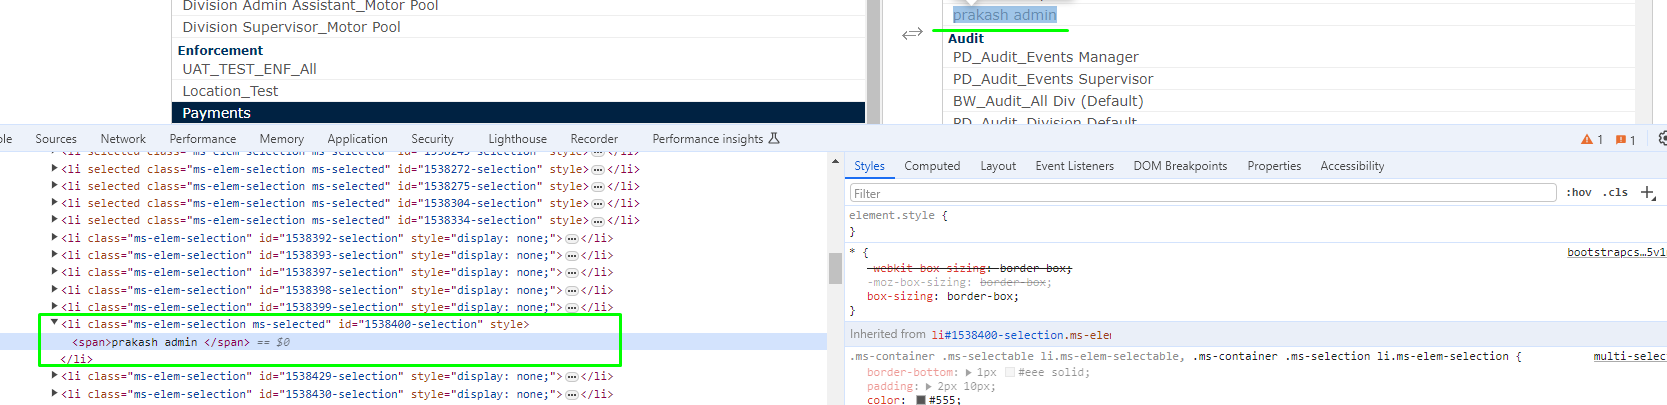This screenshot has height=405, width=1667.
Task: Expand ellipsis of 1538430-selection element
Action: click(x=572, y=394)
